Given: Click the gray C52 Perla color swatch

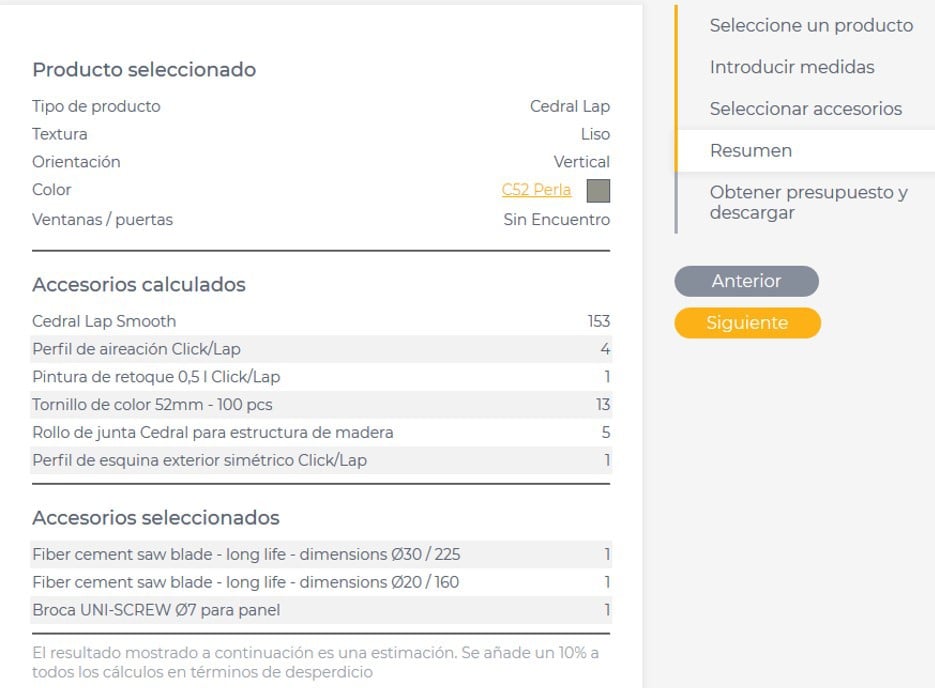Looking at the screenshot, I should click(598, 190).
